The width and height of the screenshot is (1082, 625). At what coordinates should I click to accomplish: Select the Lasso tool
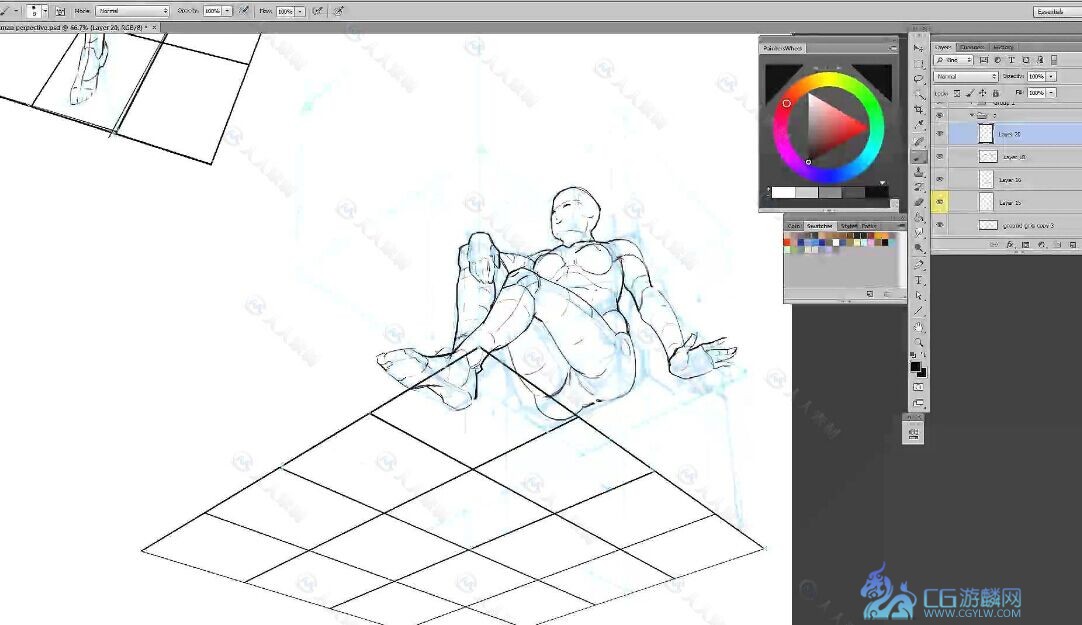pos(919,79)
